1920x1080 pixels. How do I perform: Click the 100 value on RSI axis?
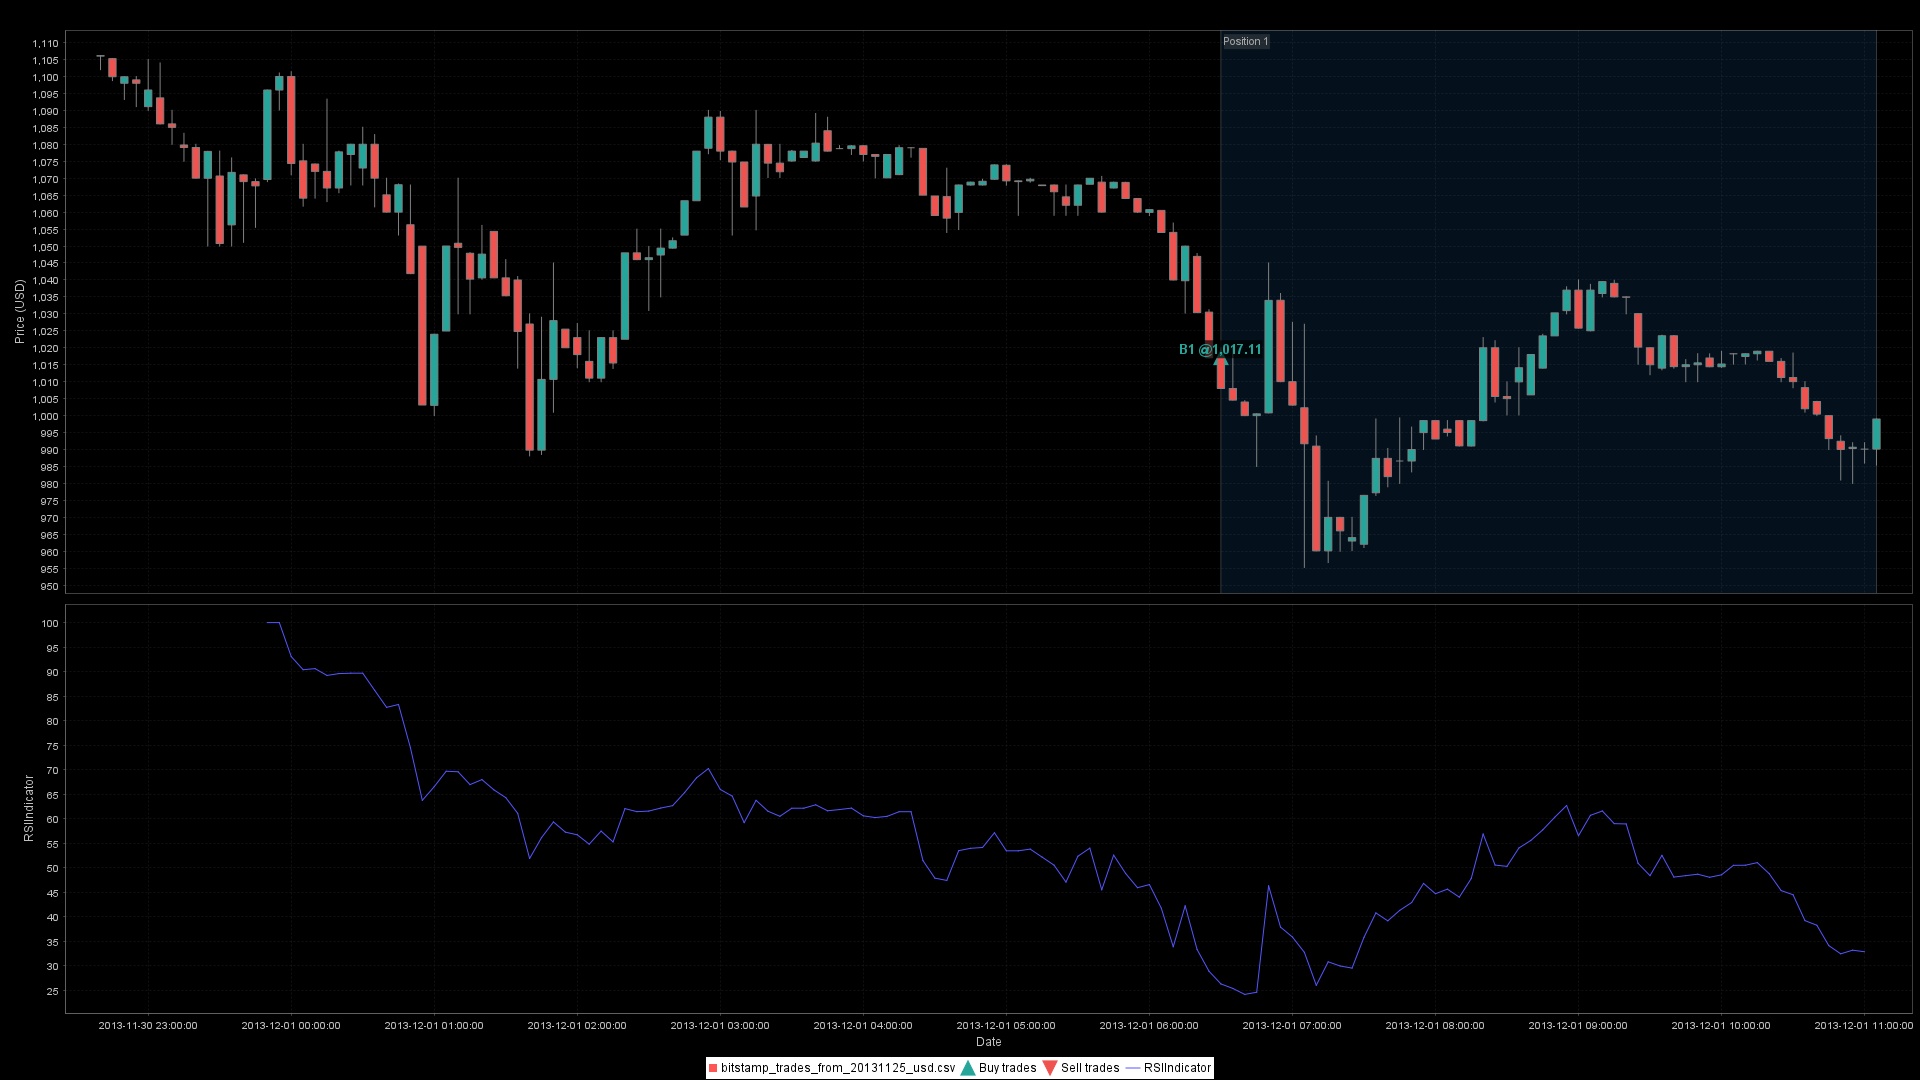[x=49, y=624]
